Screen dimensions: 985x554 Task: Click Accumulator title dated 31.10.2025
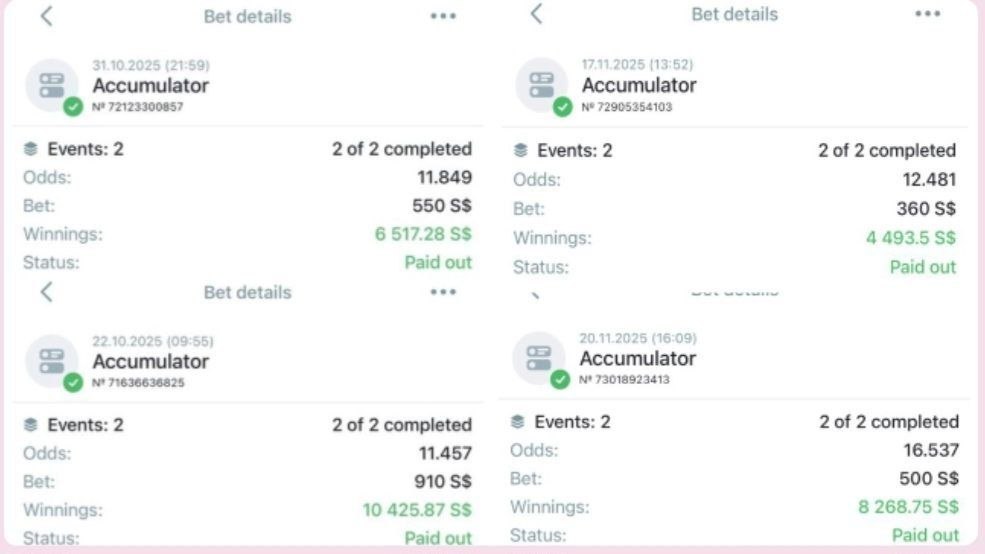(x=150, y=85)
